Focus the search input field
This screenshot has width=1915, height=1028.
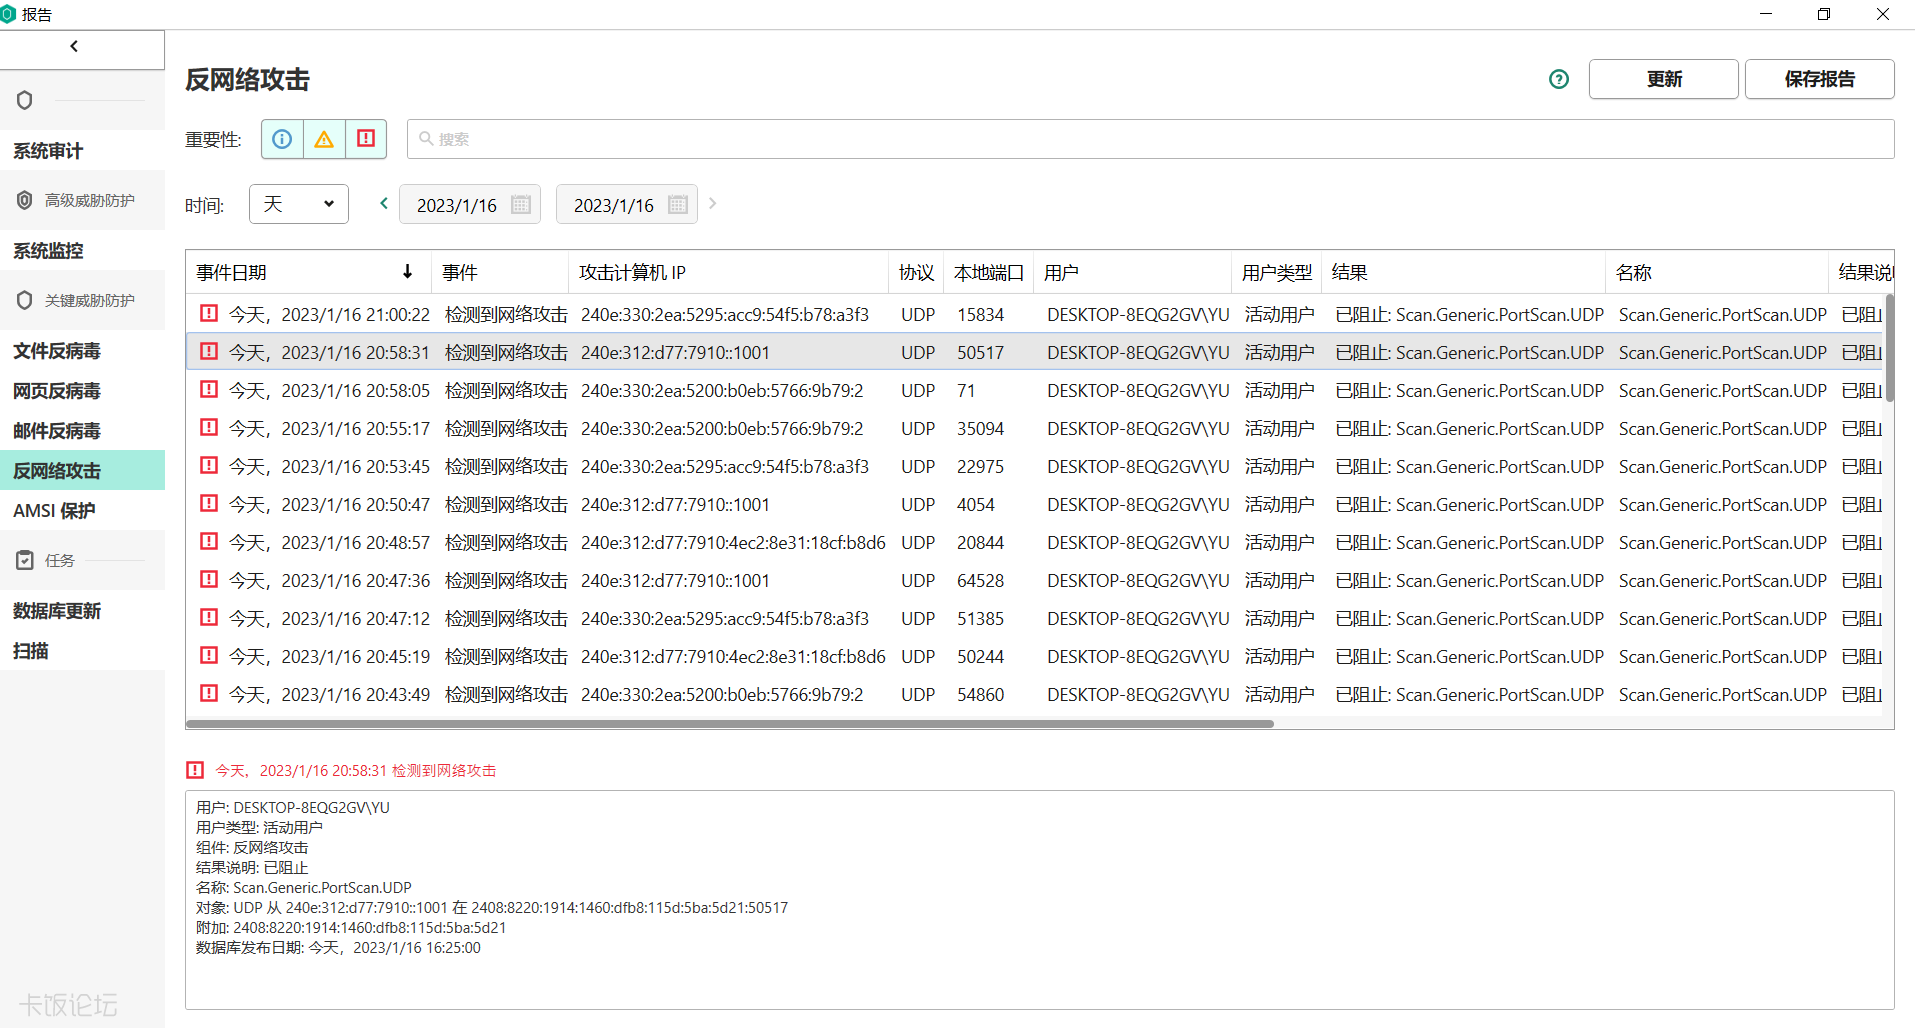coord(1150,139)
